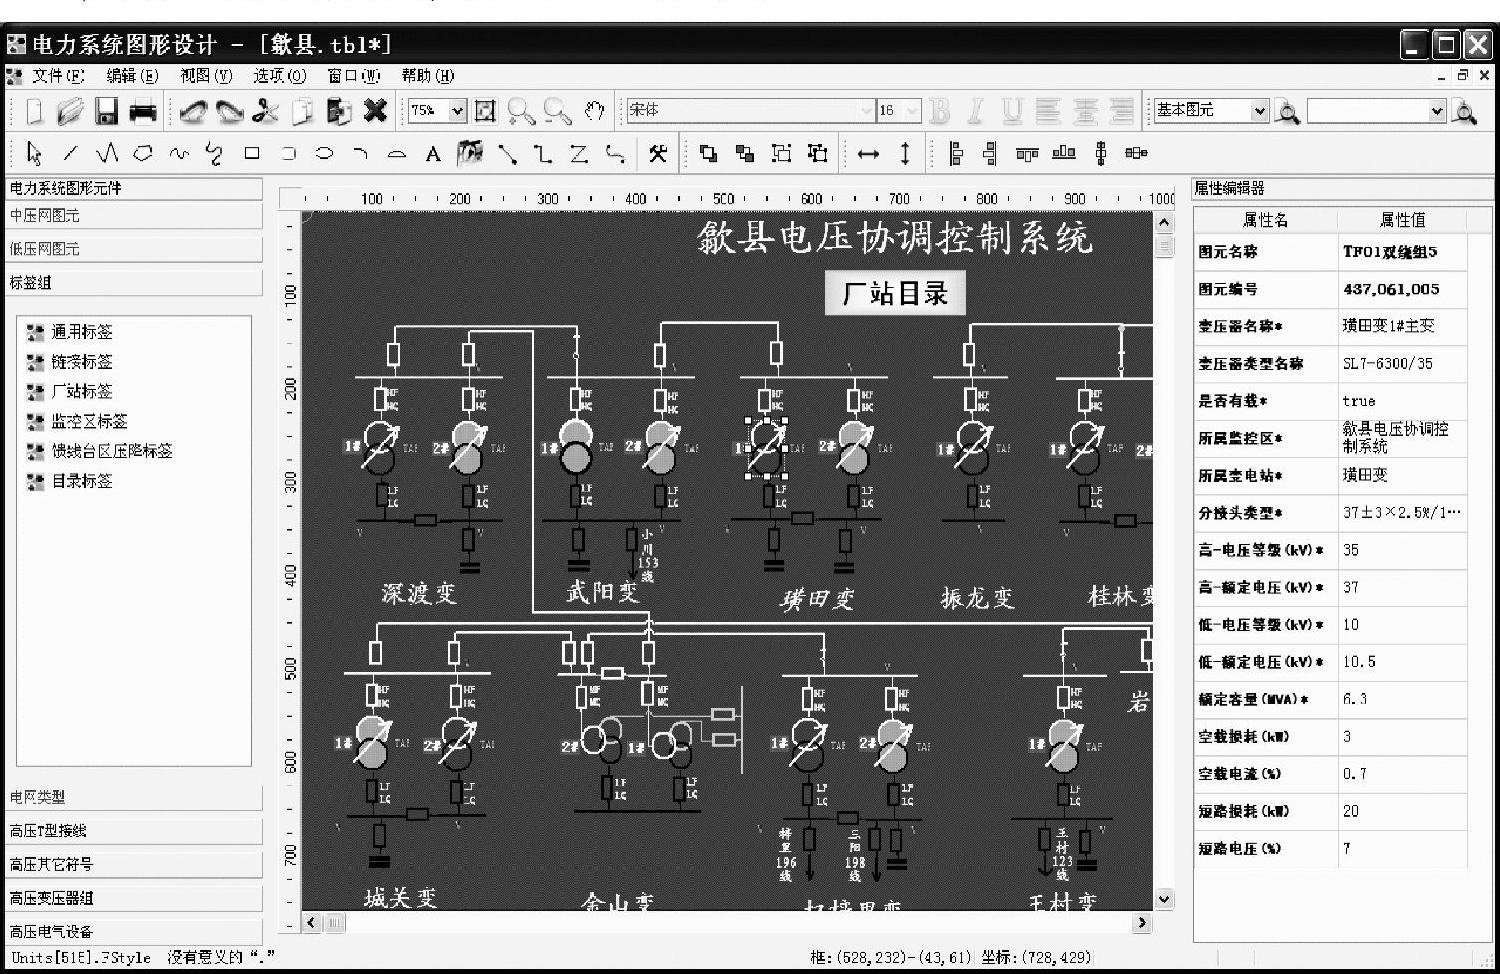
Task: Flip the selection horizontally with the double arrow
Action: pyautogui.click(x=868, y=153)
